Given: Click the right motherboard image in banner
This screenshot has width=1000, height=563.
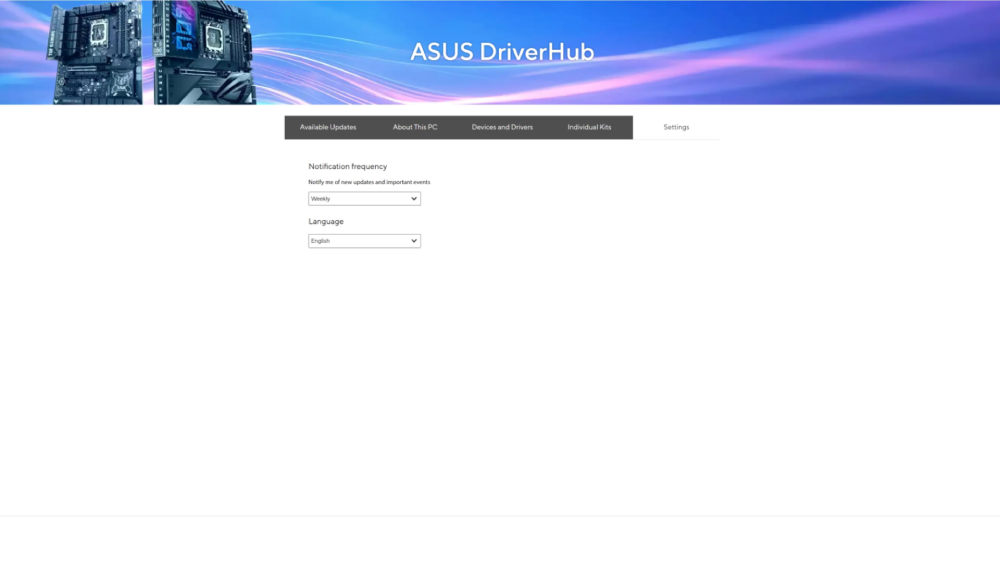Looking at the screenshot, I should [x=205, y=52].
